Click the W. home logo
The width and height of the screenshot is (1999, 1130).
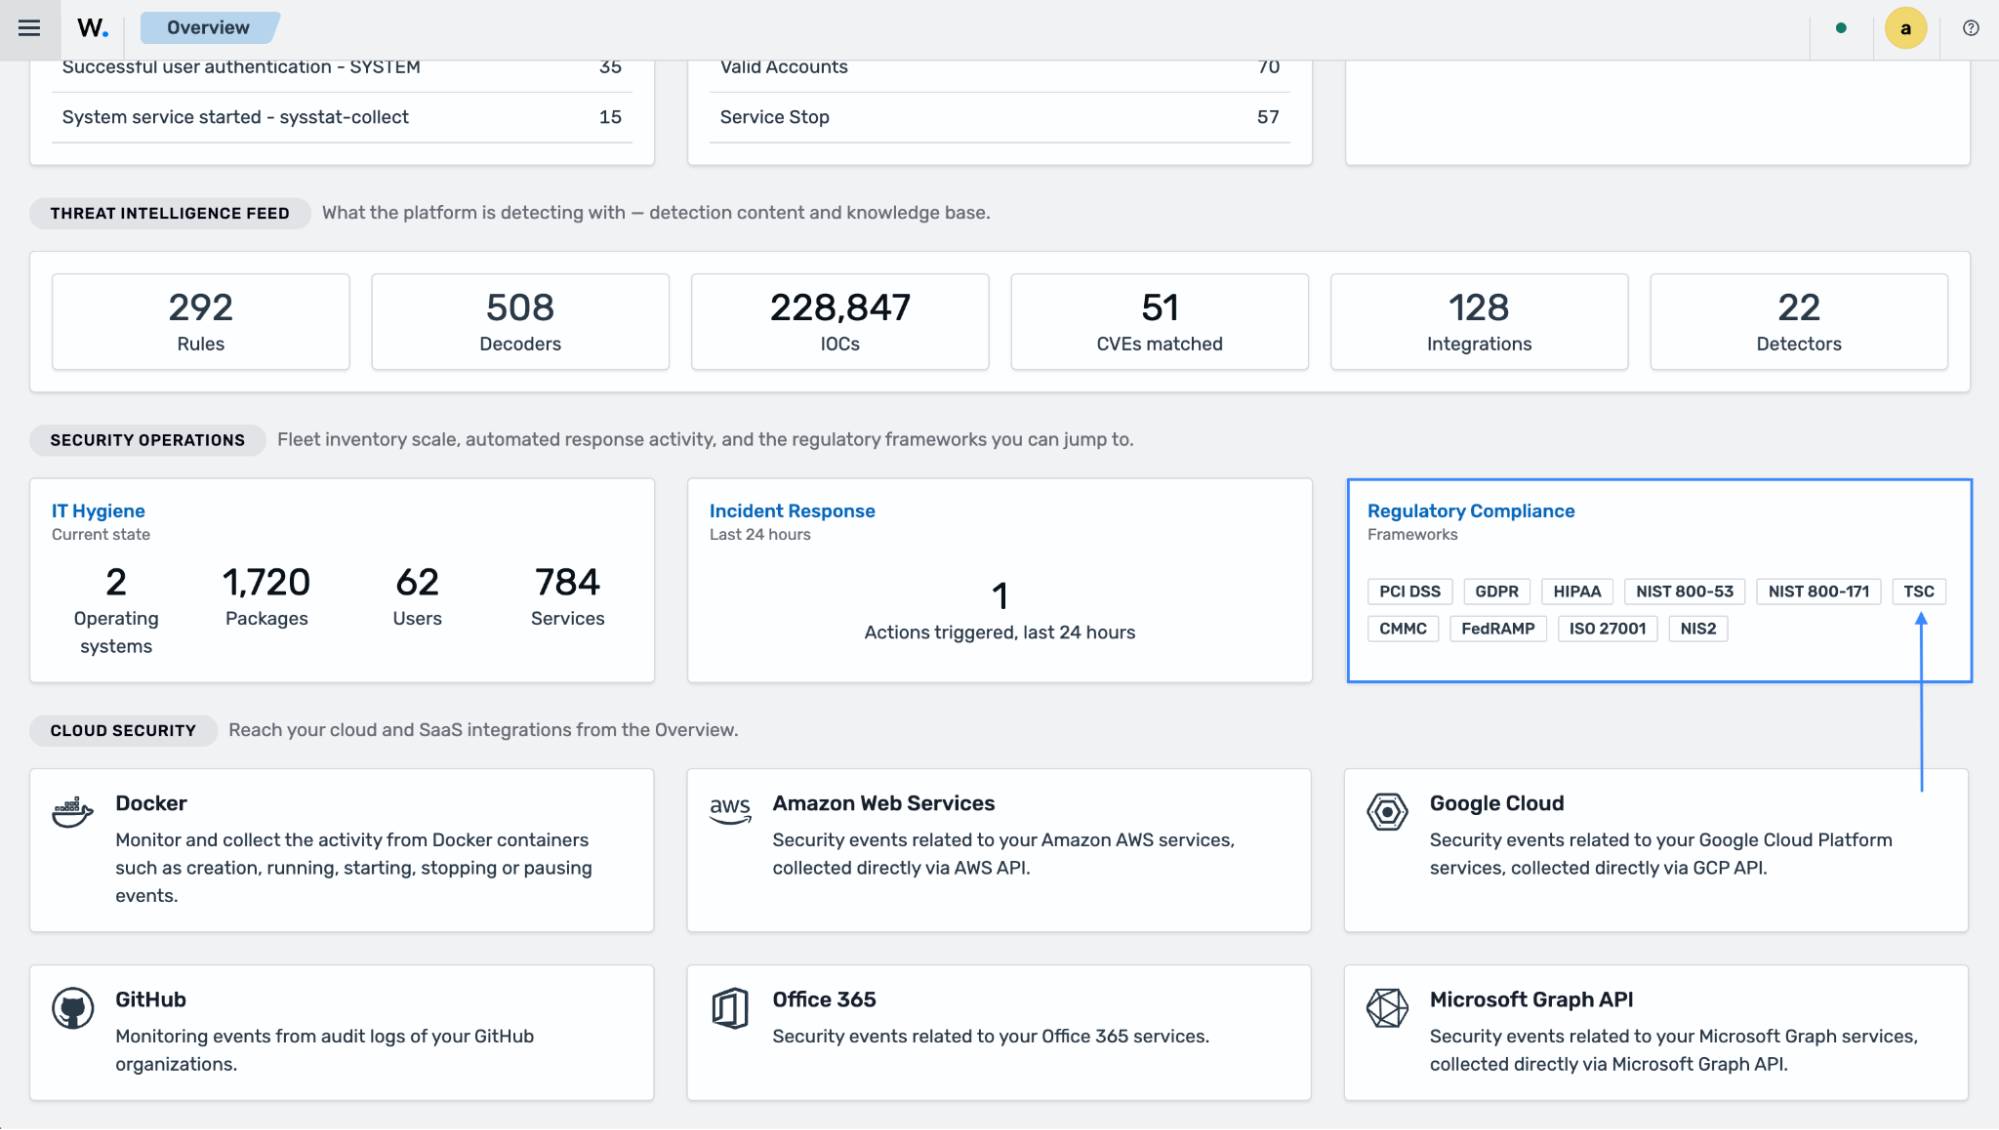coord(92,28)
